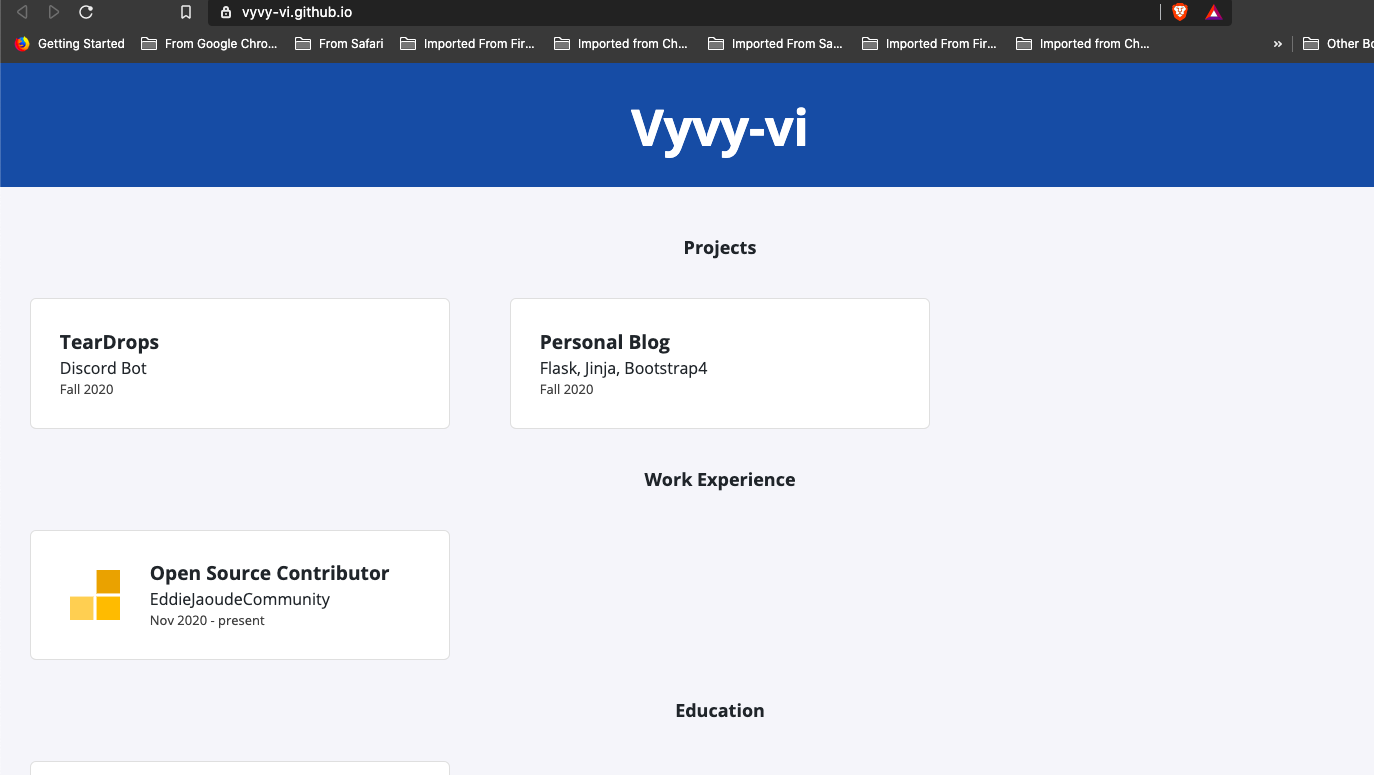Open Imported From Sa... bookmark folder
The height and width of the screenshot is (775, 1374).
point(775,43)
